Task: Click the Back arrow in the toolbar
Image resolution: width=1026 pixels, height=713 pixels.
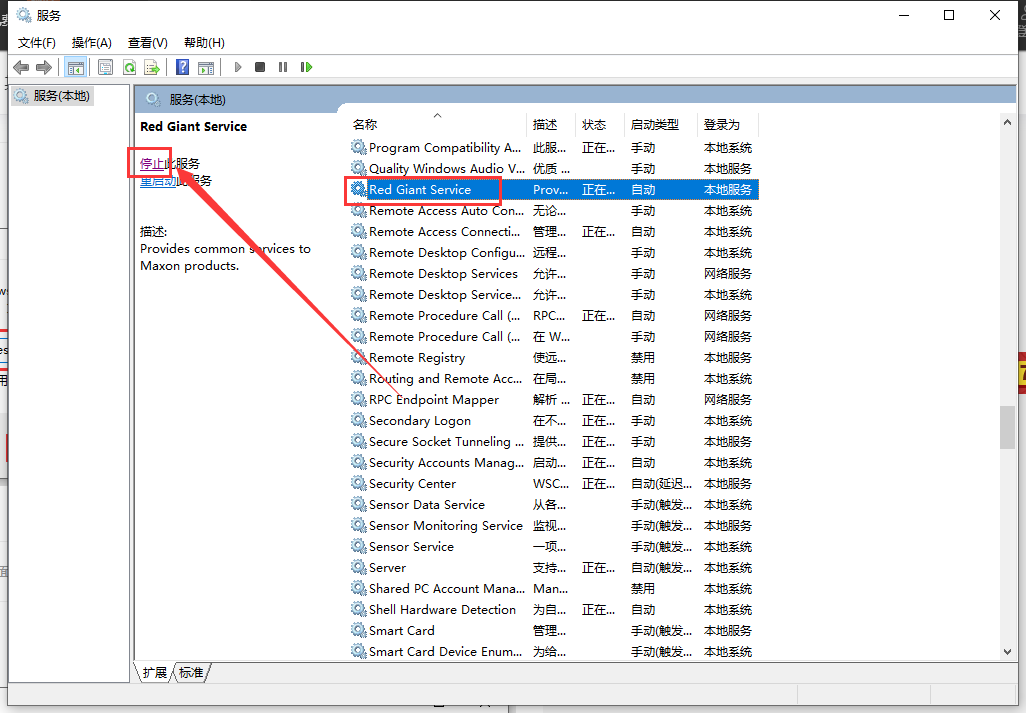Action: click(x=22, y=67)
